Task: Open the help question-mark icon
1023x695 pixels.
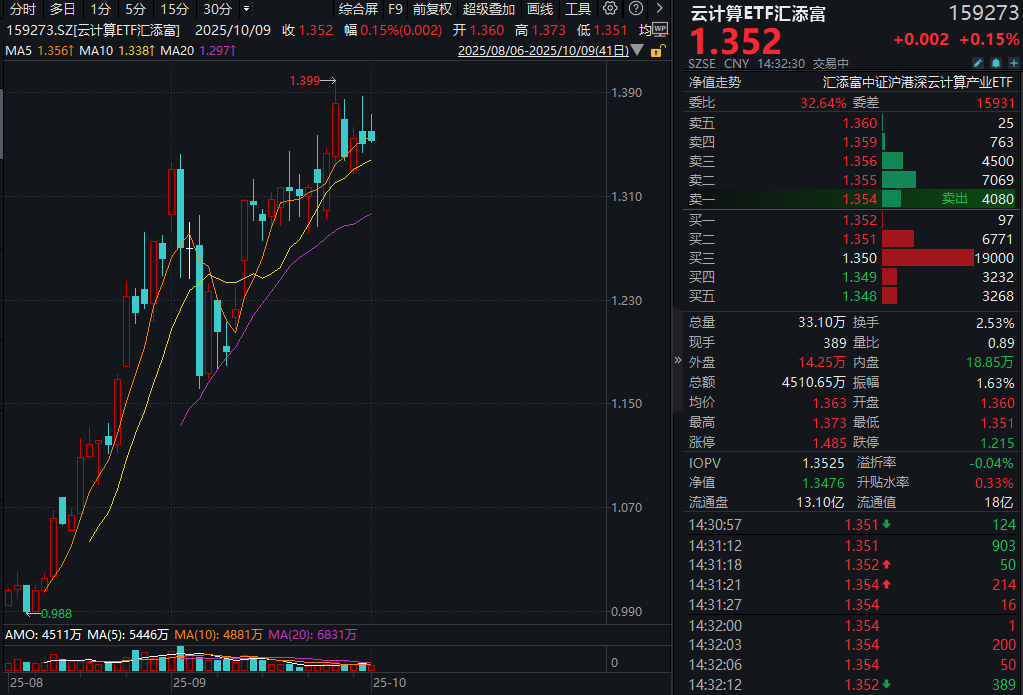Action: (636, 9)
